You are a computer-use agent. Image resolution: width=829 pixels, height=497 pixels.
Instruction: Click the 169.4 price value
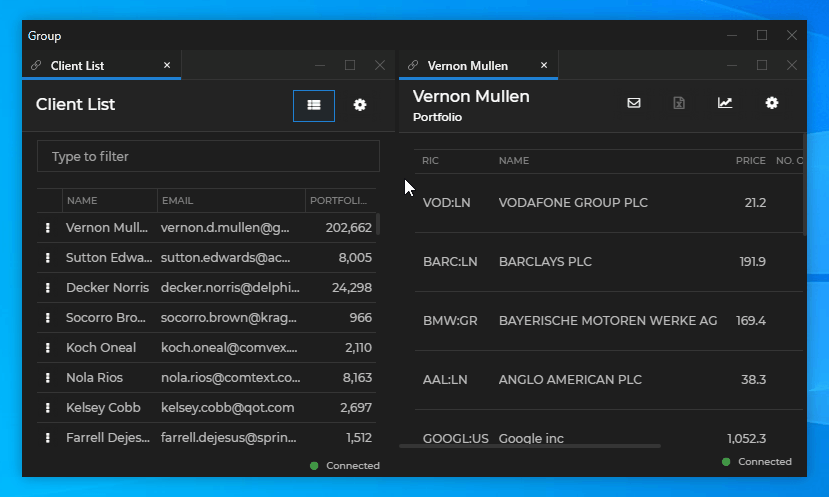coord(751,321)
